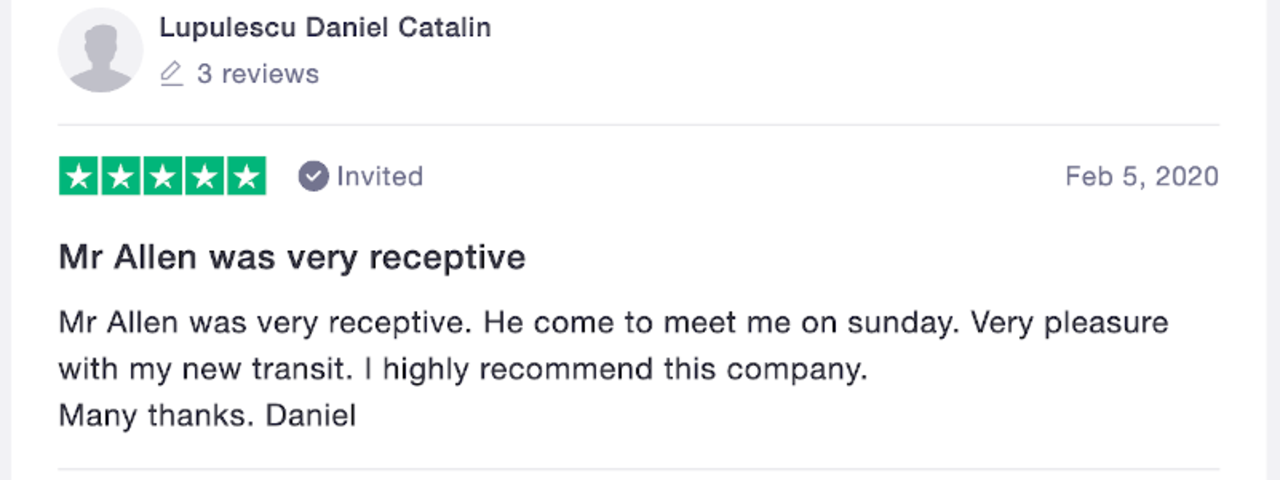The height and width of the screenshot is (480, 1280).
Task: Click the pencil icon beside 3 reviews
Action: (172, 74)
